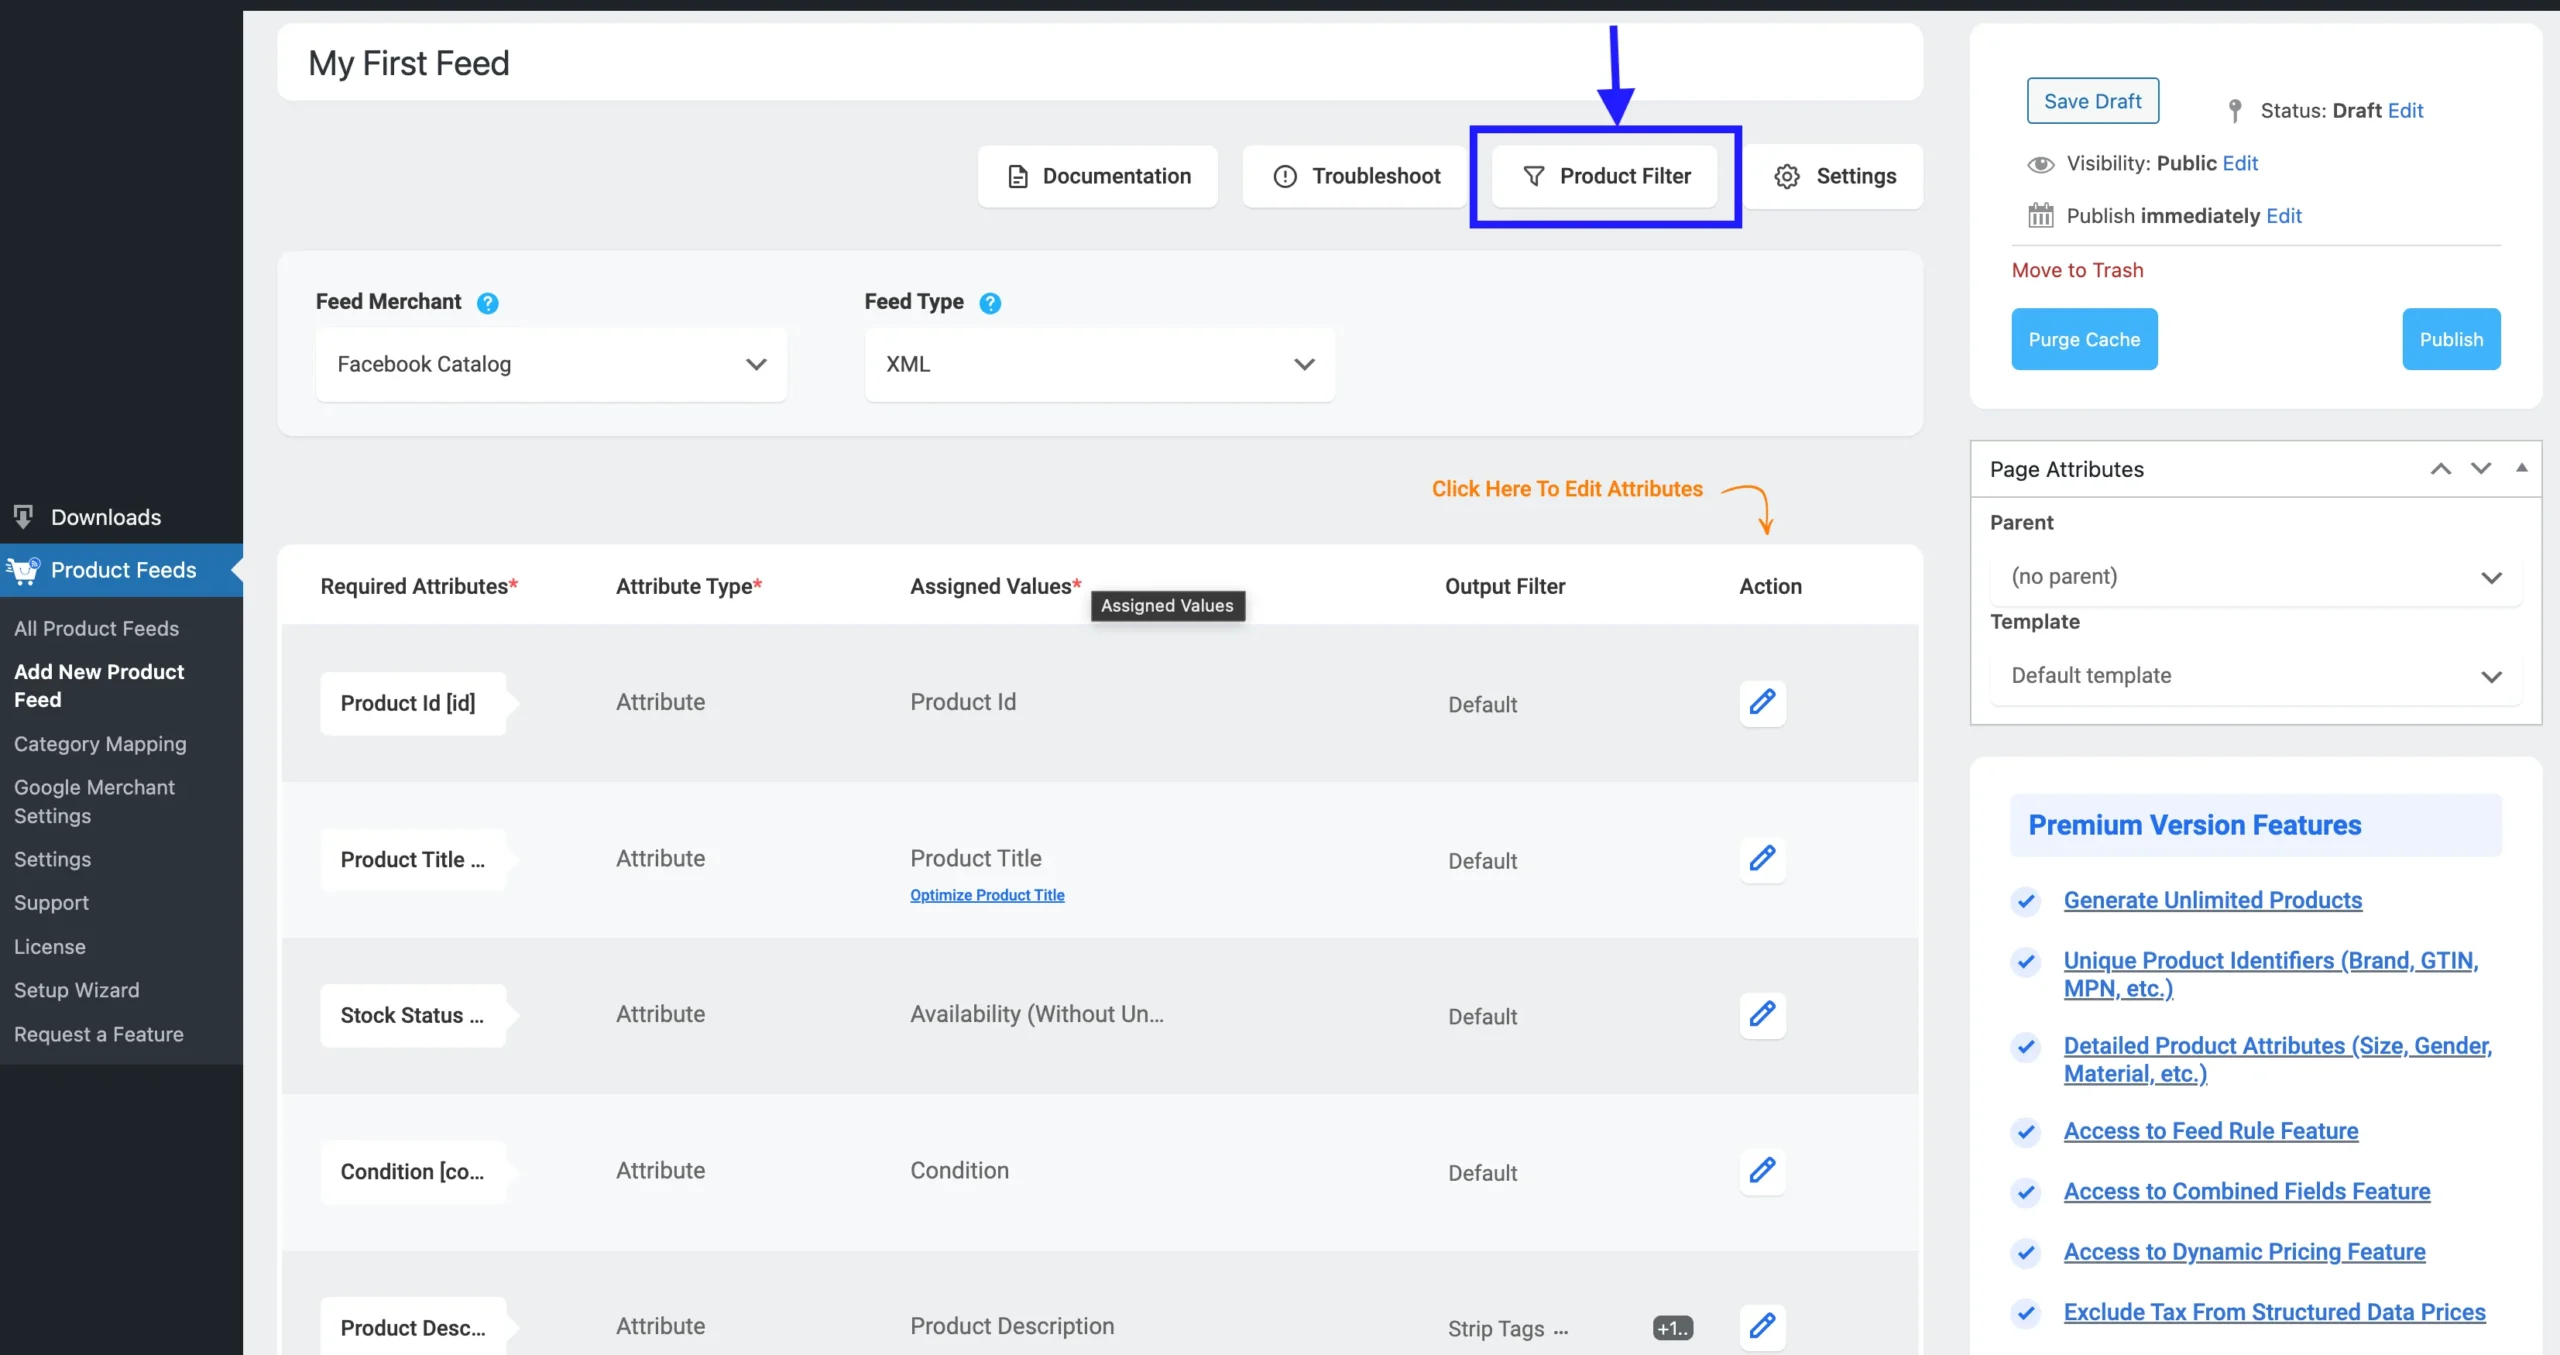
Task: Move Page Attributes panel down
Action: [x=2481, y=469]
